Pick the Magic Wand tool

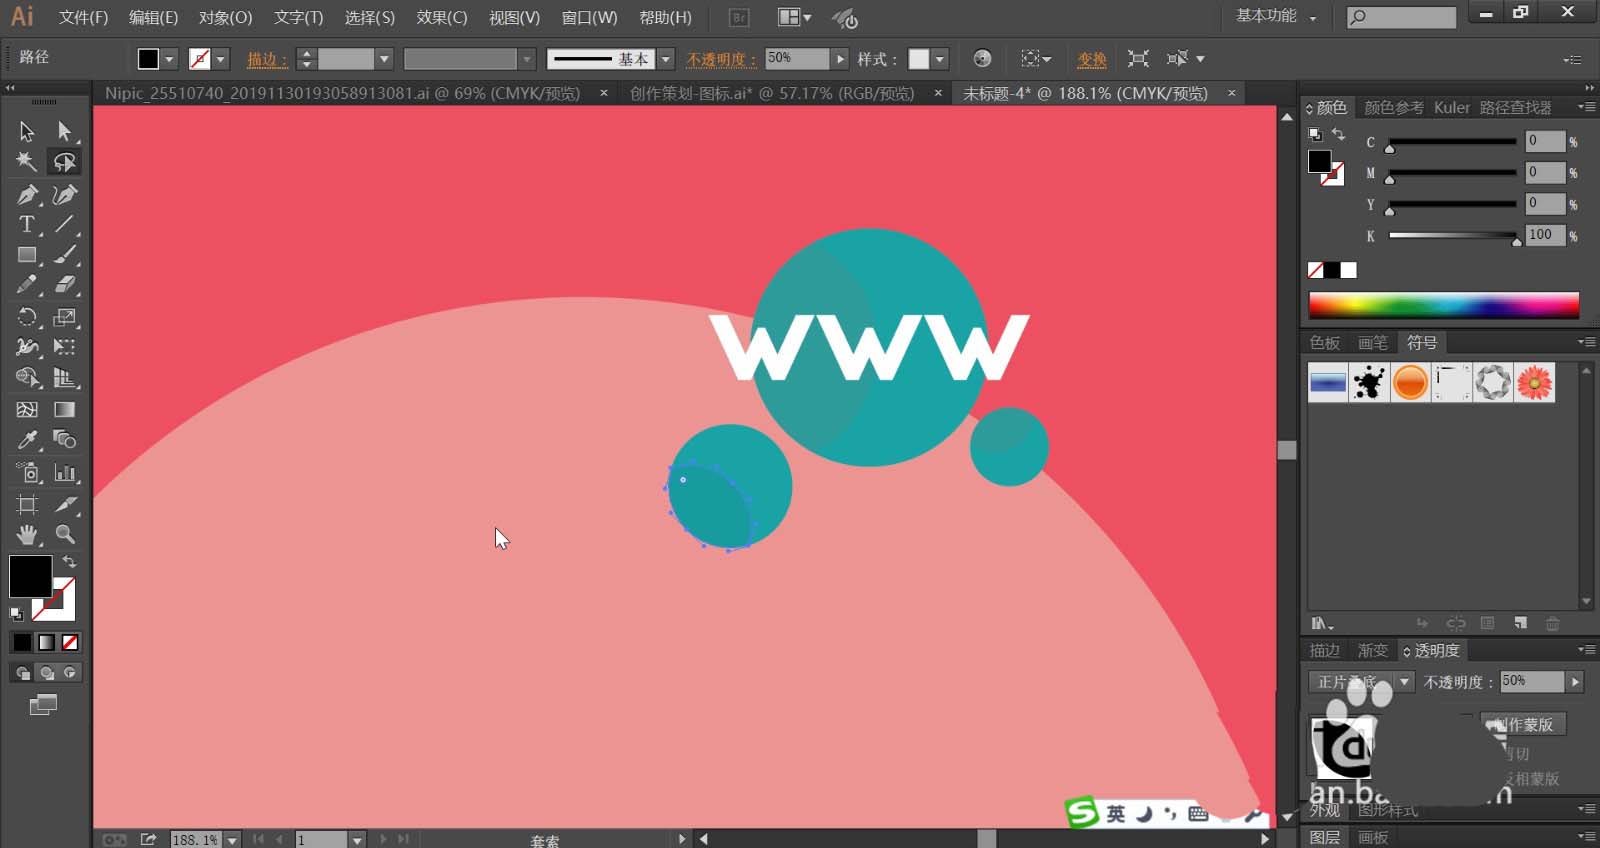pyautogui.click(x=27, y=162)
